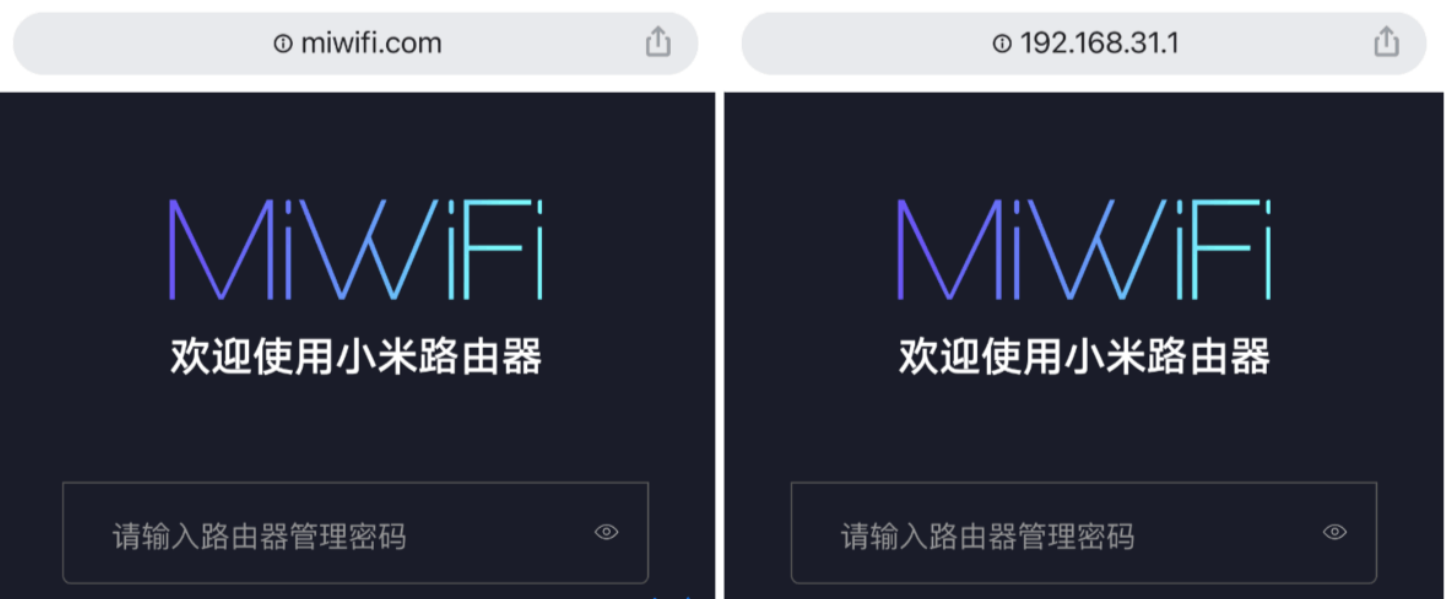The height and width of the screenshot is (599, 1445).
Task: Show password with left page's eye icon
Action: (x=606, y=532)
